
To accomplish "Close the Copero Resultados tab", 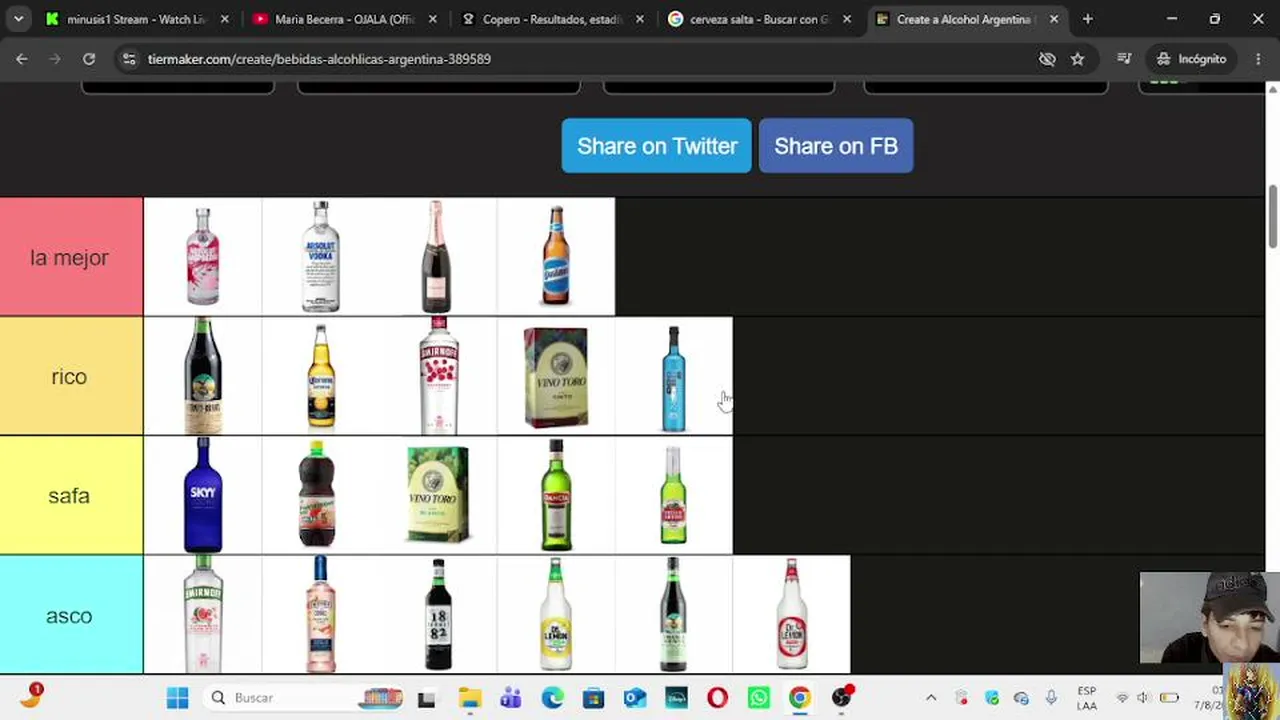I will 640,19.
